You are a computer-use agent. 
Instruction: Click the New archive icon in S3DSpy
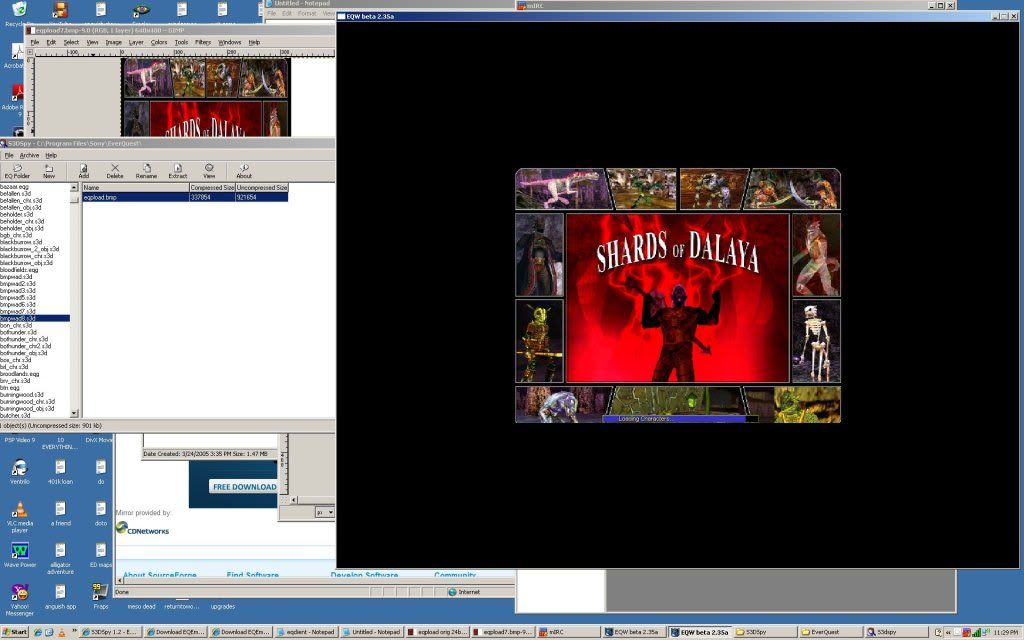click(x=49, y=171)
